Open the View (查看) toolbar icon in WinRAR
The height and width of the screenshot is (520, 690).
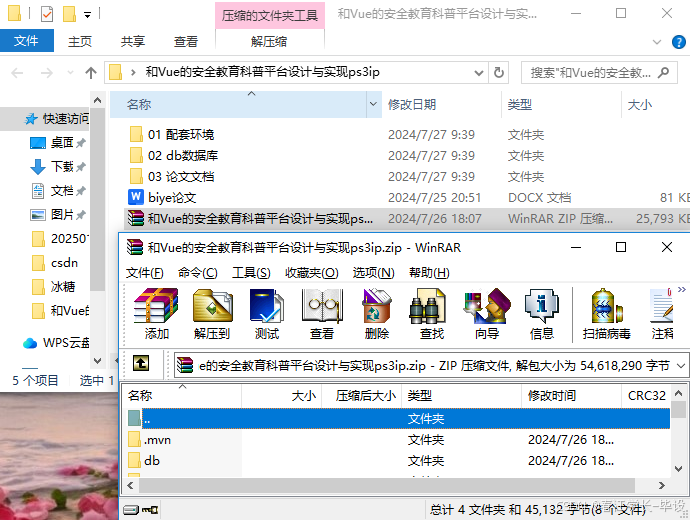(x=322, y=313)
